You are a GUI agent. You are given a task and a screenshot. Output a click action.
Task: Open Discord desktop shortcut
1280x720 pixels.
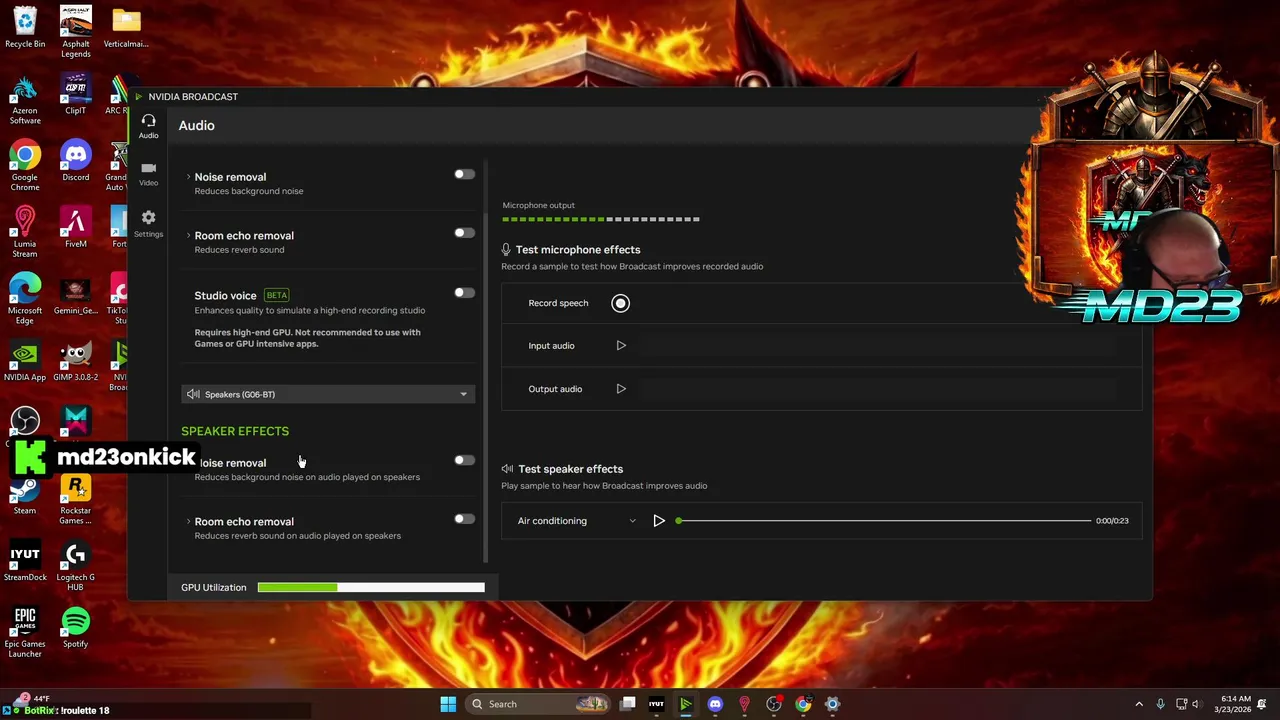click(x=76, y=161)
